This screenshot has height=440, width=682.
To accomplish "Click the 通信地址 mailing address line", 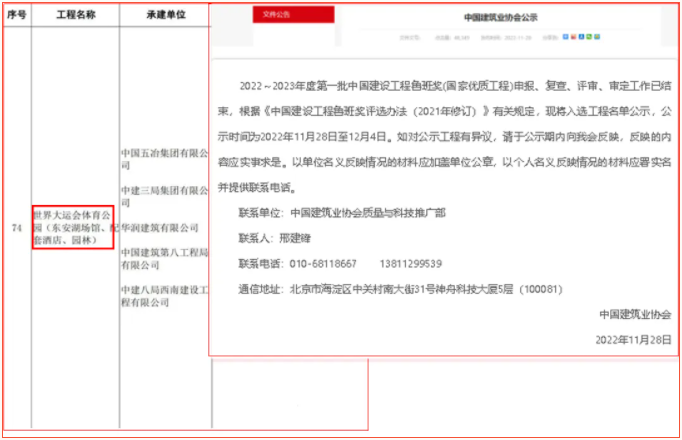I will [400, 289].
